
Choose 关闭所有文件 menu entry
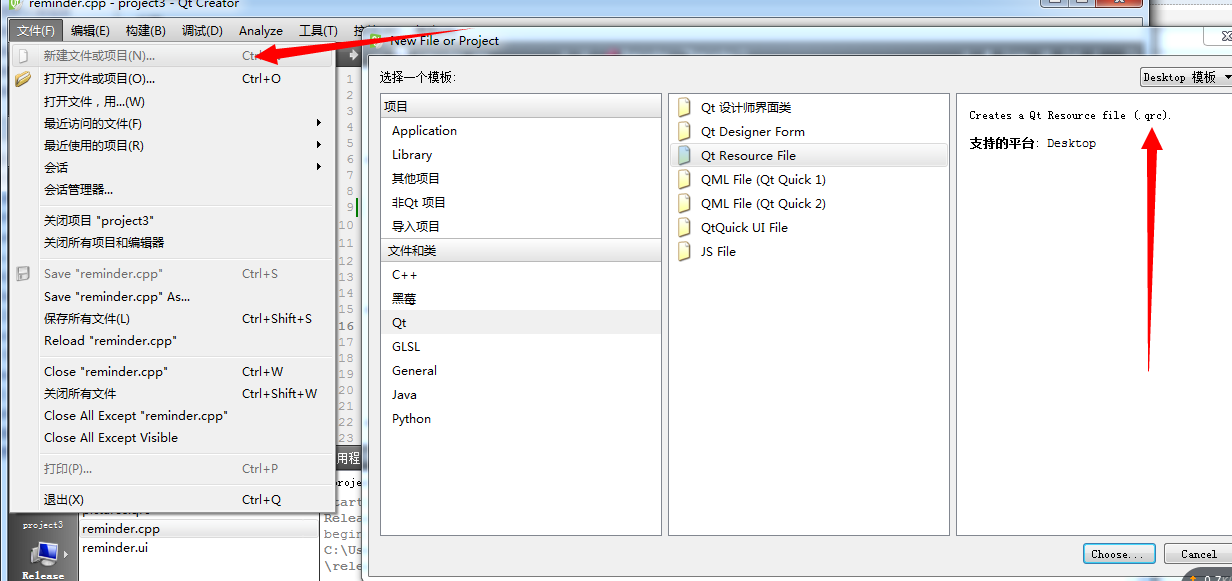(172, 393)
